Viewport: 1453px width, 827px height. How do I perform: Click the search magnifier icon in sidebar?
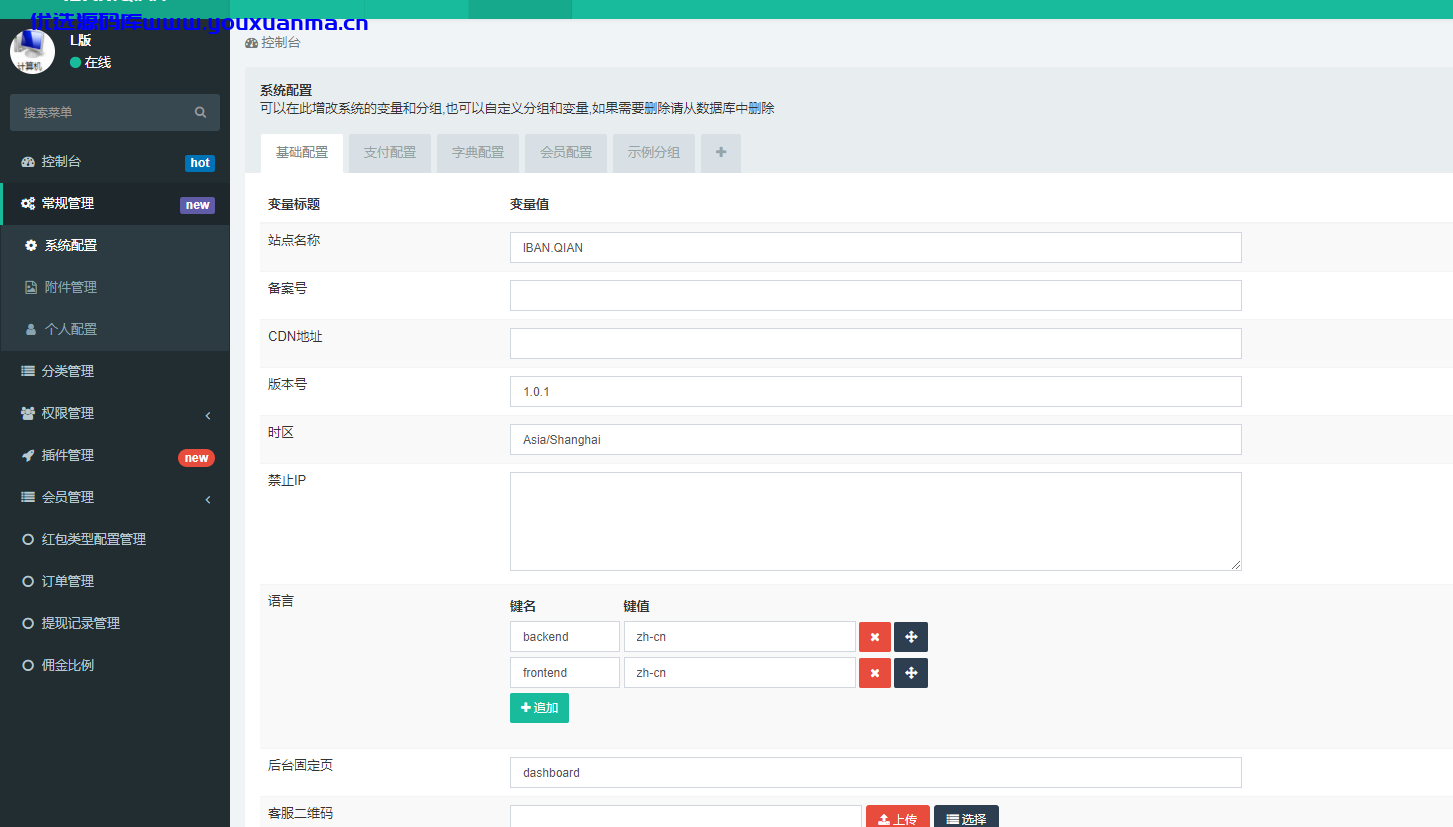[200, 112]
